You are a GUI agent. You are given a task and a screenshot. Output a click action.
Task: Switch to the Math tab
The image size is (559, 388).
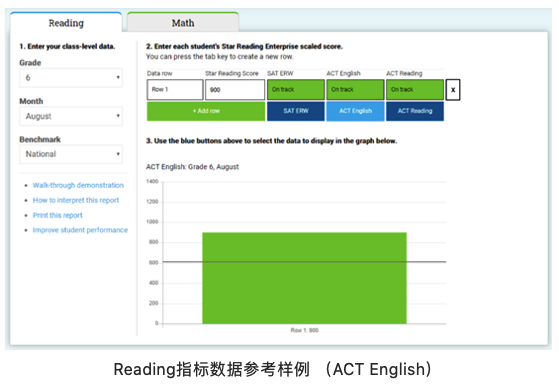pyautogui.click(x=183, y=23)
